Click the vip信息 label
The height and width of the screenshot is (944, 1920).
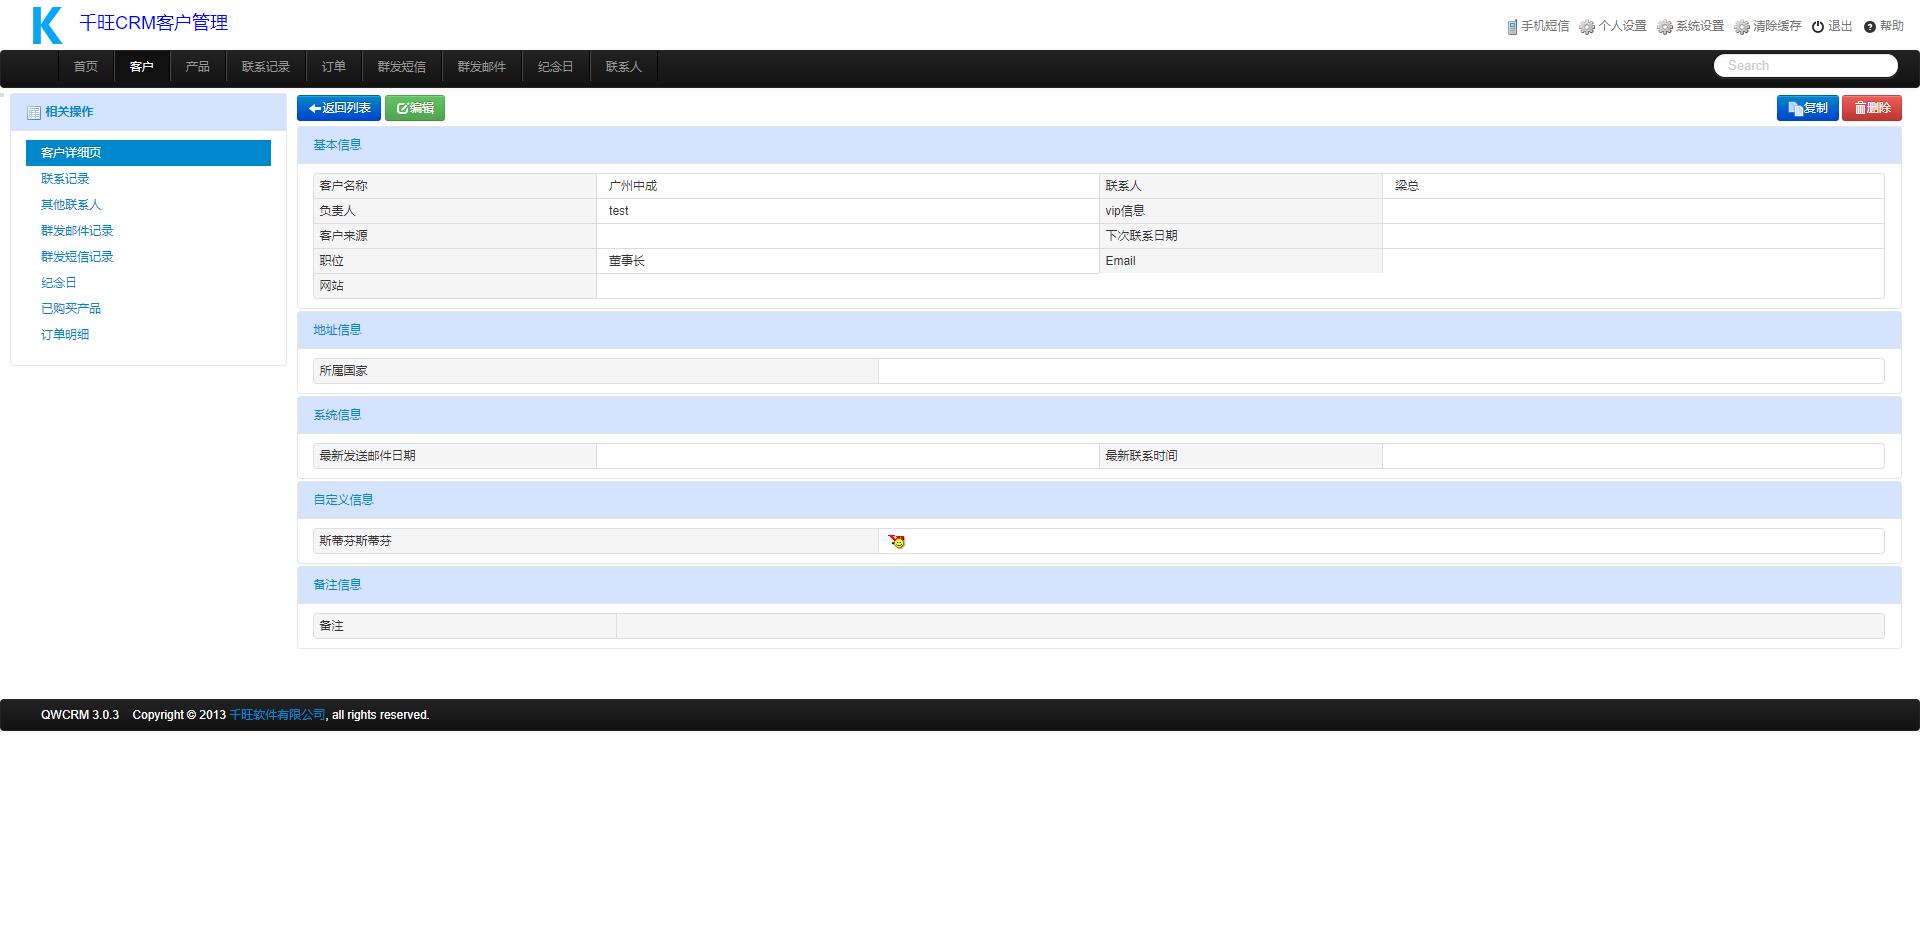click(x=1125, y=211)
